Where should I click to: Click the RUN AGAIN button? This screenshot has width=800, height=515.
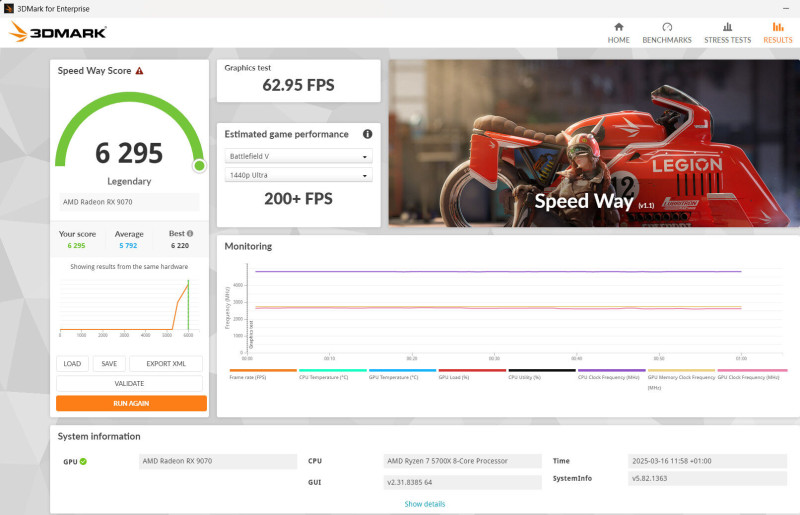tap(132, 403)
